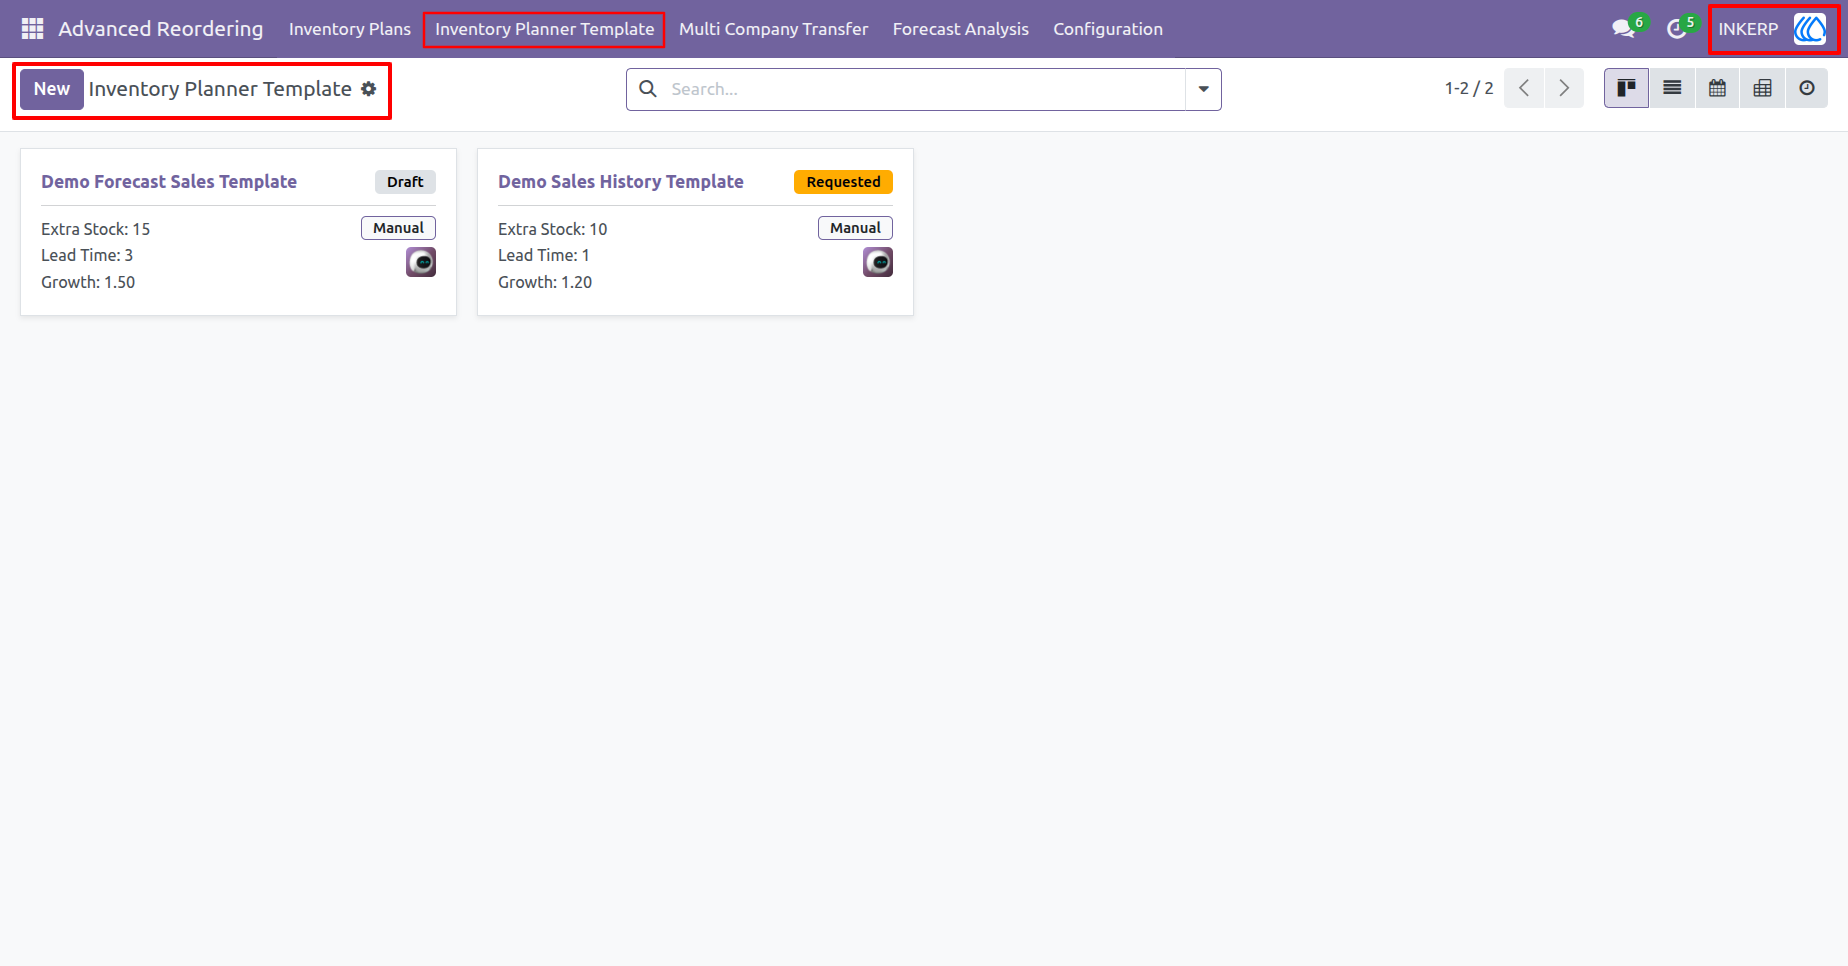This screenshot has height=966, width=1848.
Task: Click the Inventory Planner Template breadcrumb title
Action: coord(220,89)
